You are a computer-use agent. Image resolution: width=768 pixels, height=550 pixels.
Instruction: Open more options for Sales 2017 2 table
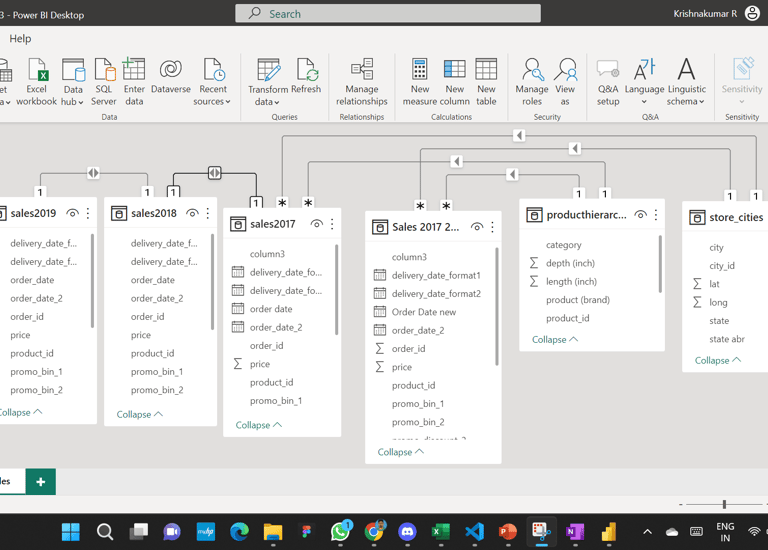point(492,227)
